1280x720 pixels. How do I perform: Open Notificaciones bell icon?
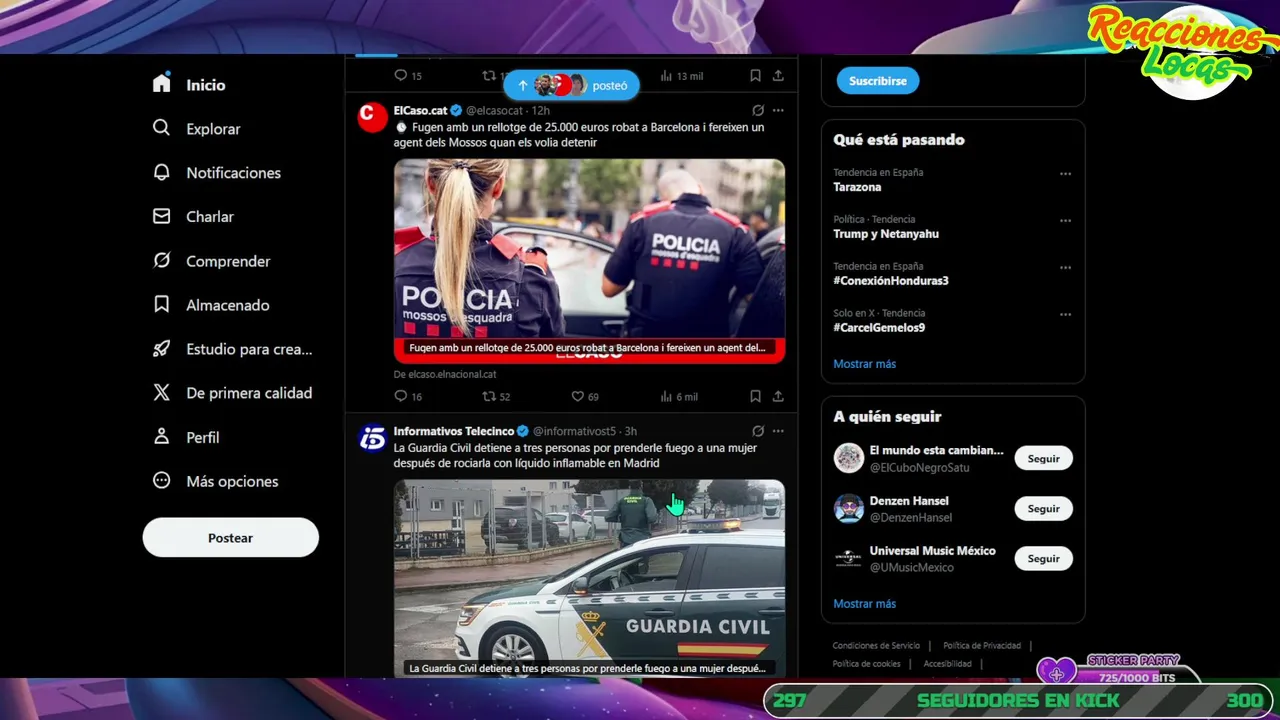pyautogui.click(x=162, y=172)
